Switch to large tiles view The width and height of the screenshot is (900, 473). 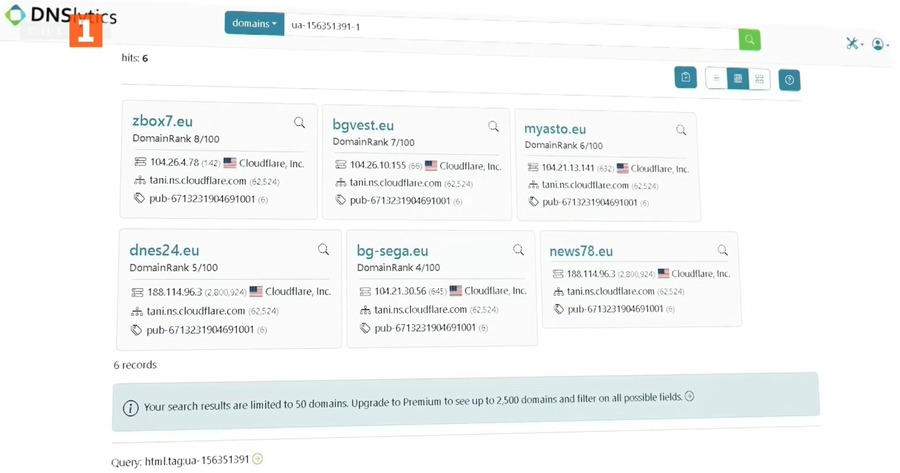[x=760, y=79]
